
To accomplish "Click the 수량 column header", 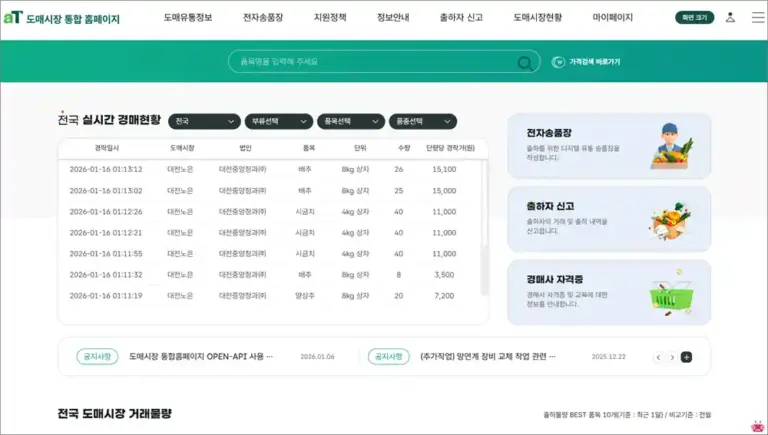I will 404,148.
